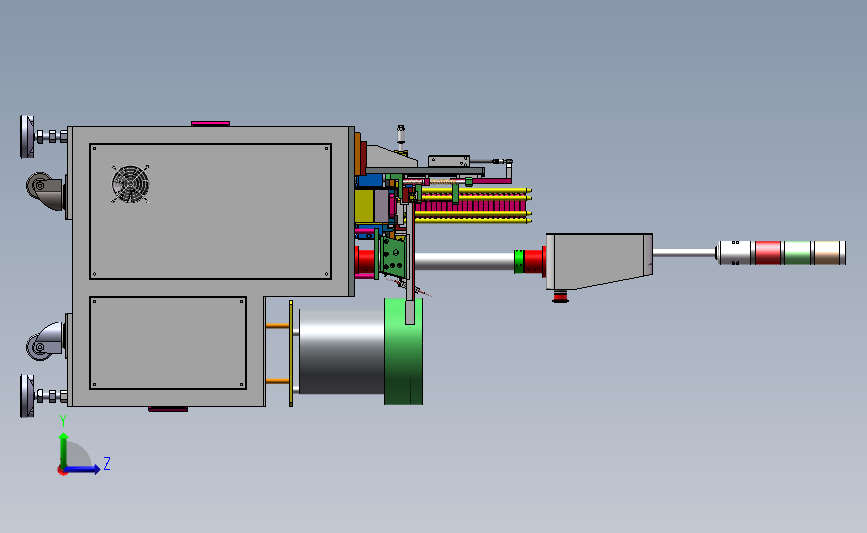
Task: Pick the upper caster wheel
Action: [x=40, y=186]
